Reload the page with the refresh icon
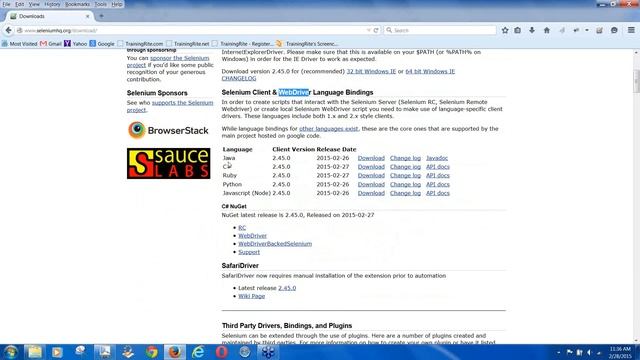This screenshot has height=360, width=640. 376,30
